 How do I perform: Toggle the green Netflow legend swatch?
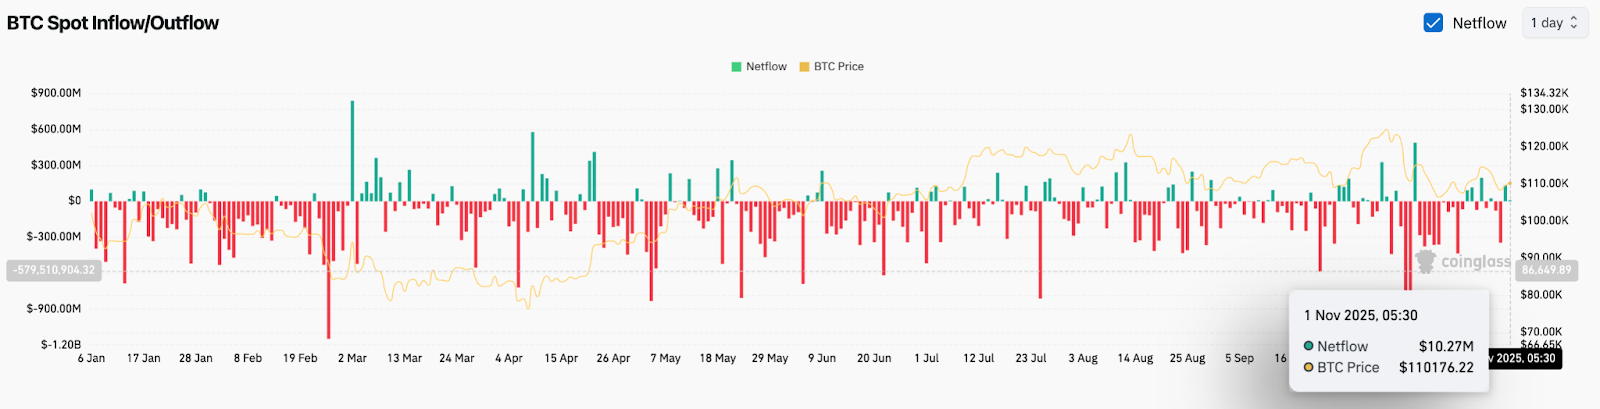click(x=736, y=67)
